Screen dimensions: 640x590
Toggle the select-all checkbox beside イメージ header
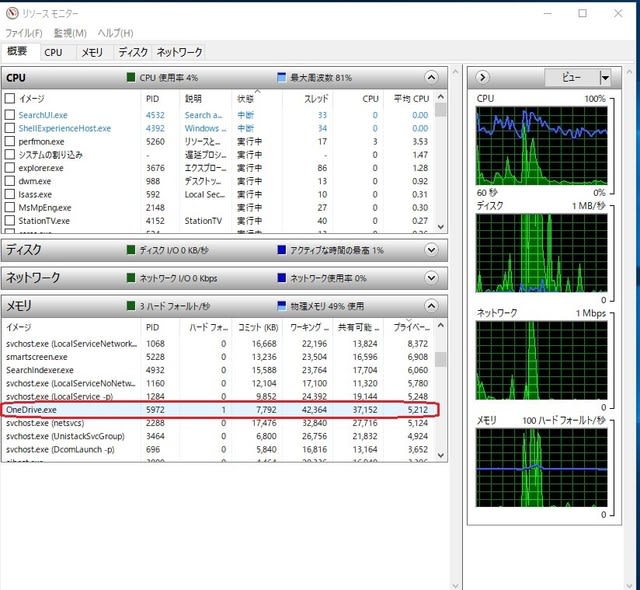pyautogui.click(x=10, y=98)
